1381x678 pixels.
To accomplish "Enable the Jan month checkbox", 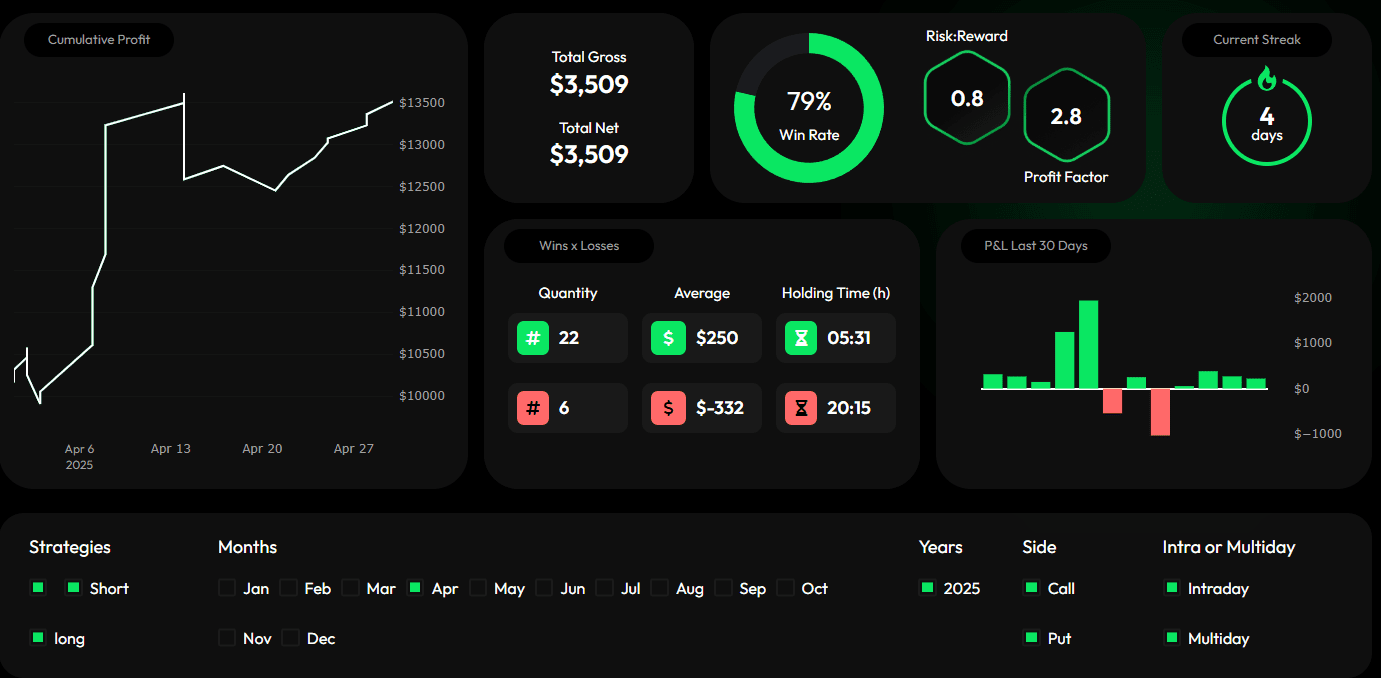I will (x=227, y=588).
